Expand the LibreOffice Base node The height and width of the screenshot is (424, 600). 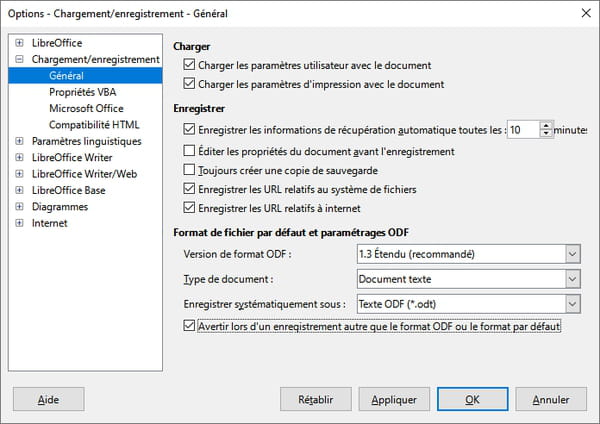[x=19, y=190]
